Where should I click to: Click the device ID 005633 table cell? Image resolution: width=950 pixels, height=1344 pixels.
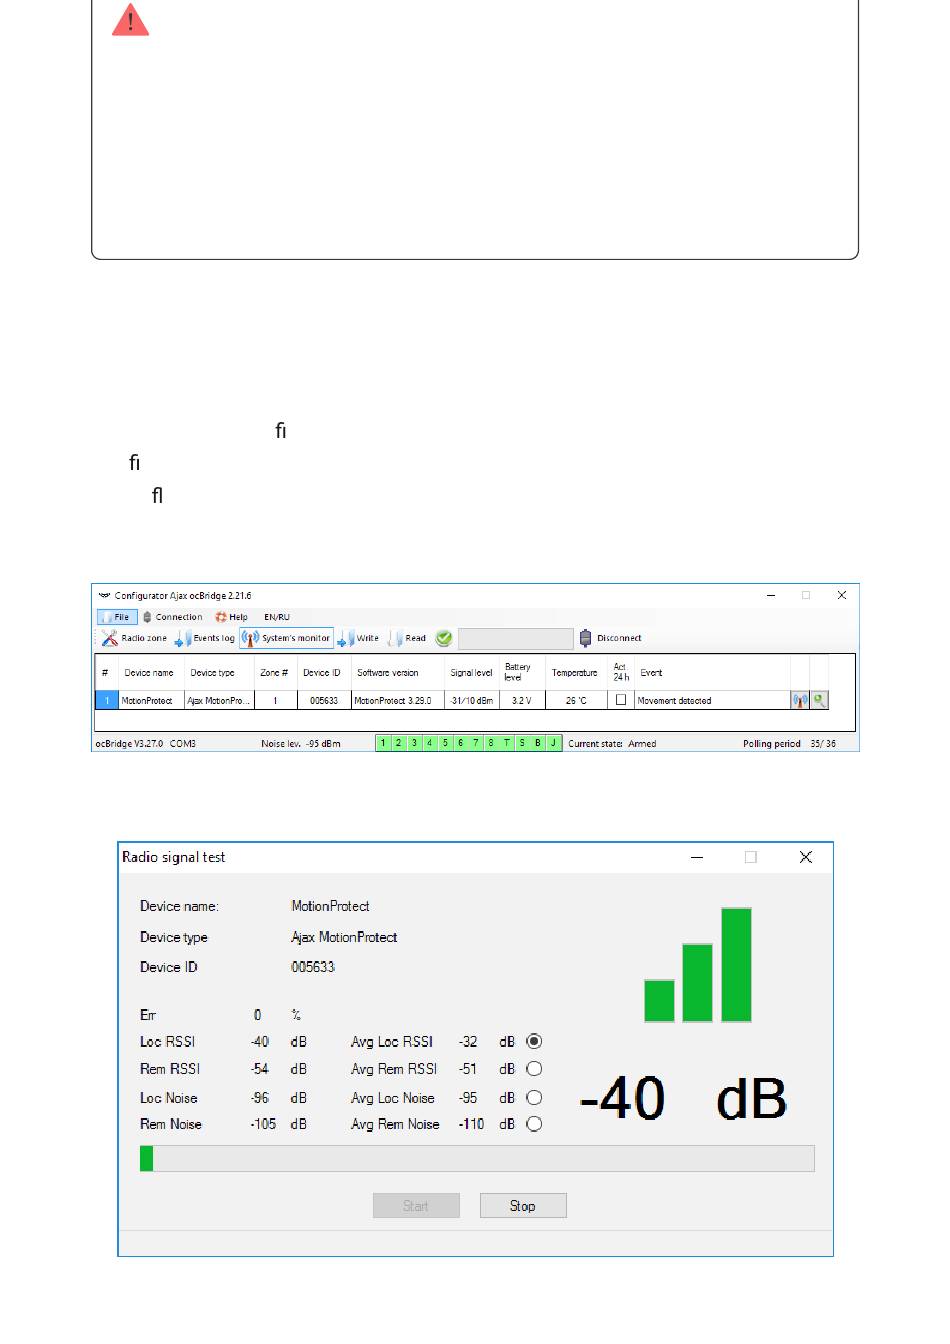(x=323, y=701)
